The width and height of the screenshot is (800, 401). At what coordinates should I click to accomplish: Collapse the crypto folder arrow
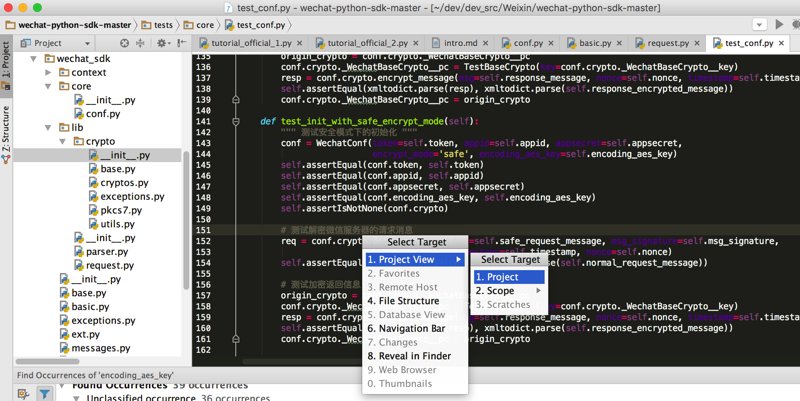coord(62,141)
